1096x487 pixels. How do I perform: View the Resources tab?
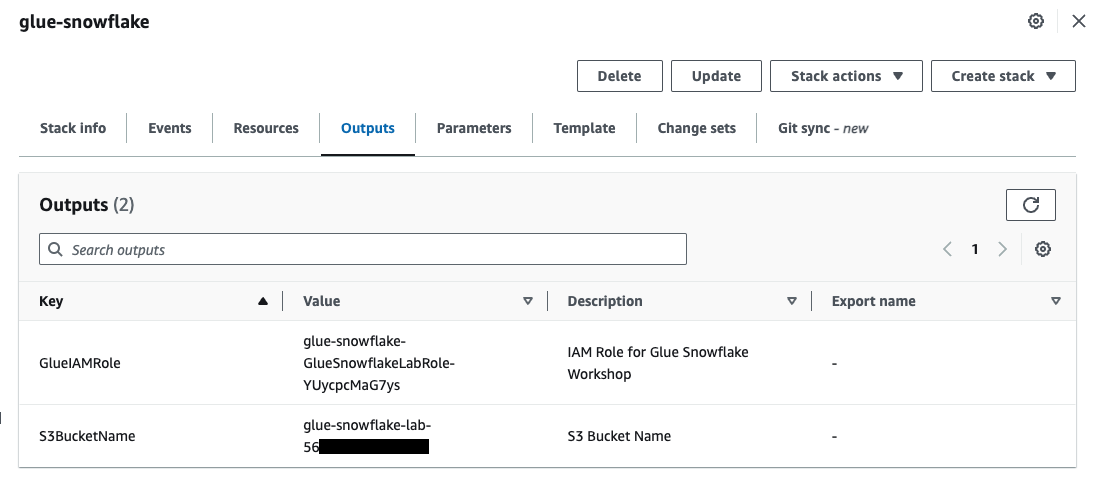(x=266, y=128)
